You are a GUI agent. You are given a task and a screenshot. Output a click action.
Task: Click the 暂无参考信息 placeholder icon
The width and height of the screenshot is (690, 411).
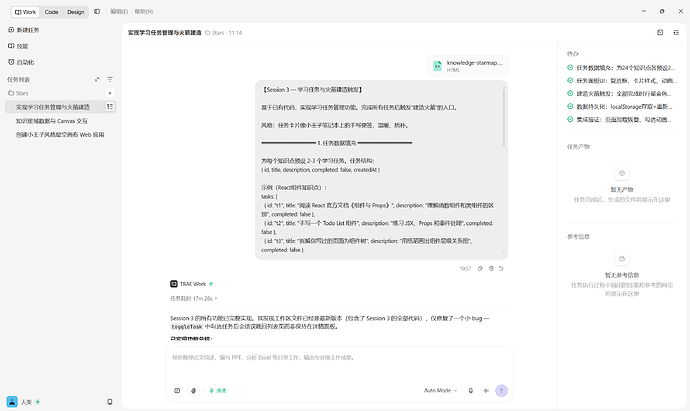click(622, 259)
